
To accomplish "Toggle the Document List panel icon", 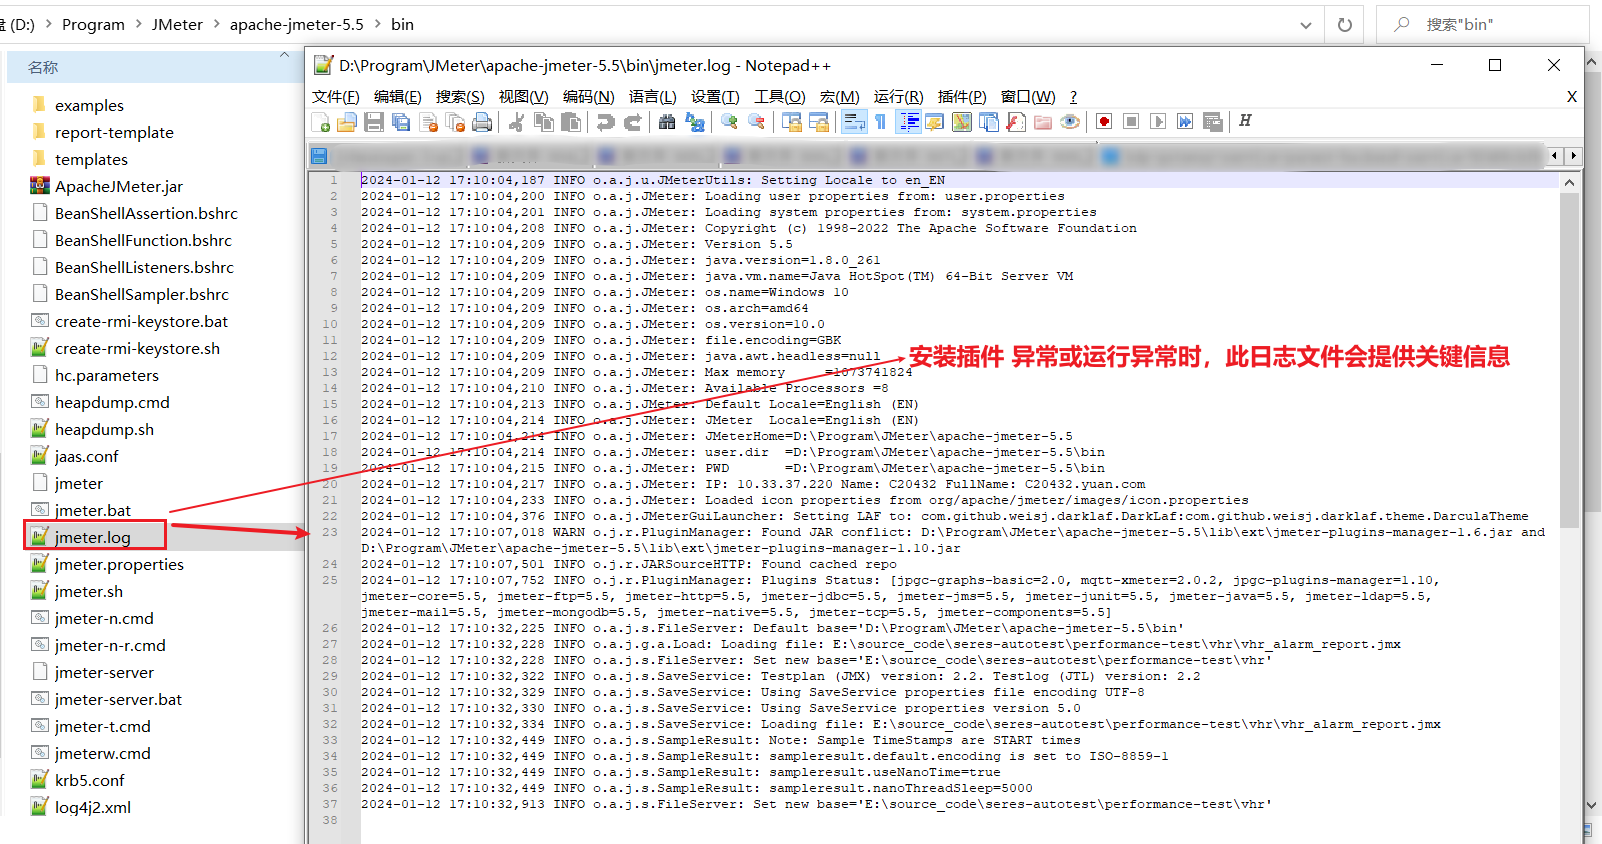I will click(988, 122).
